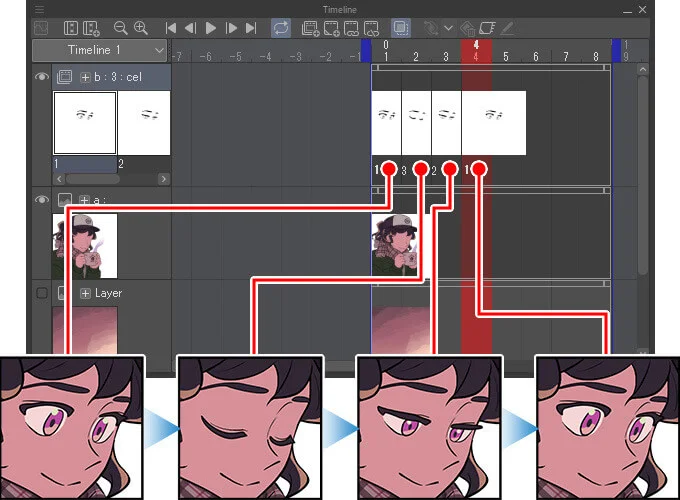This screenshot has width=680, height=500.
Task: Hide the 'b : 3 : cel' animation folder
Action: click(x=42, y=77)
